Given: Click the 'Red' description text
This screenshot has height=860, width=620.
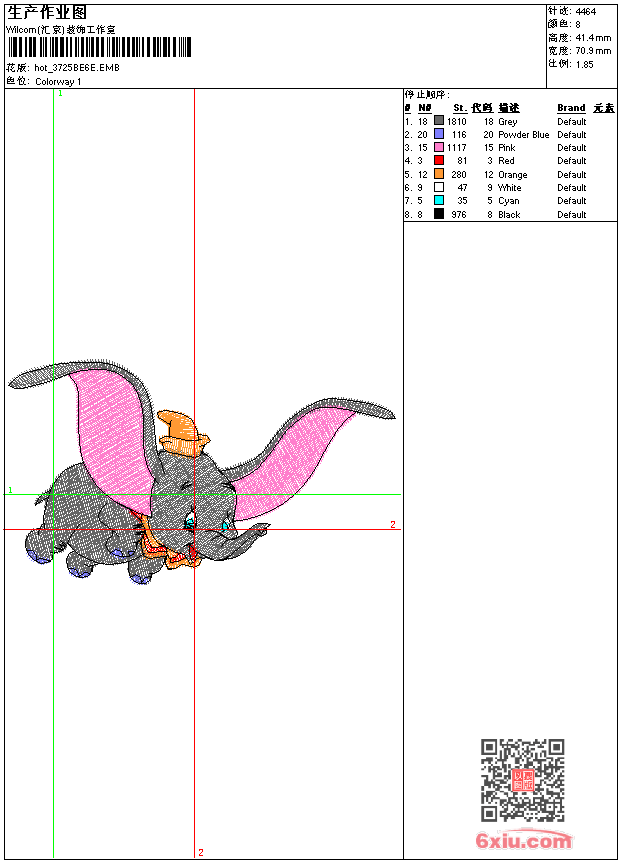Looking at the screenshot, I should pyautogui.click(x=506, y=161).
